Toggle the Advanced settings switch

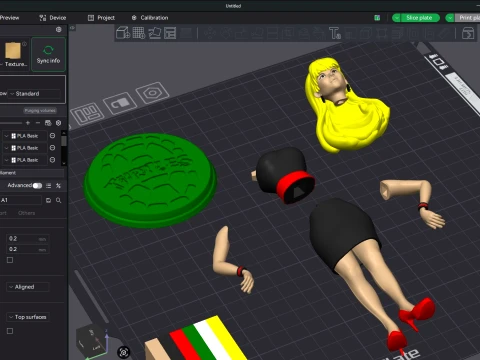tap(37, 186)
